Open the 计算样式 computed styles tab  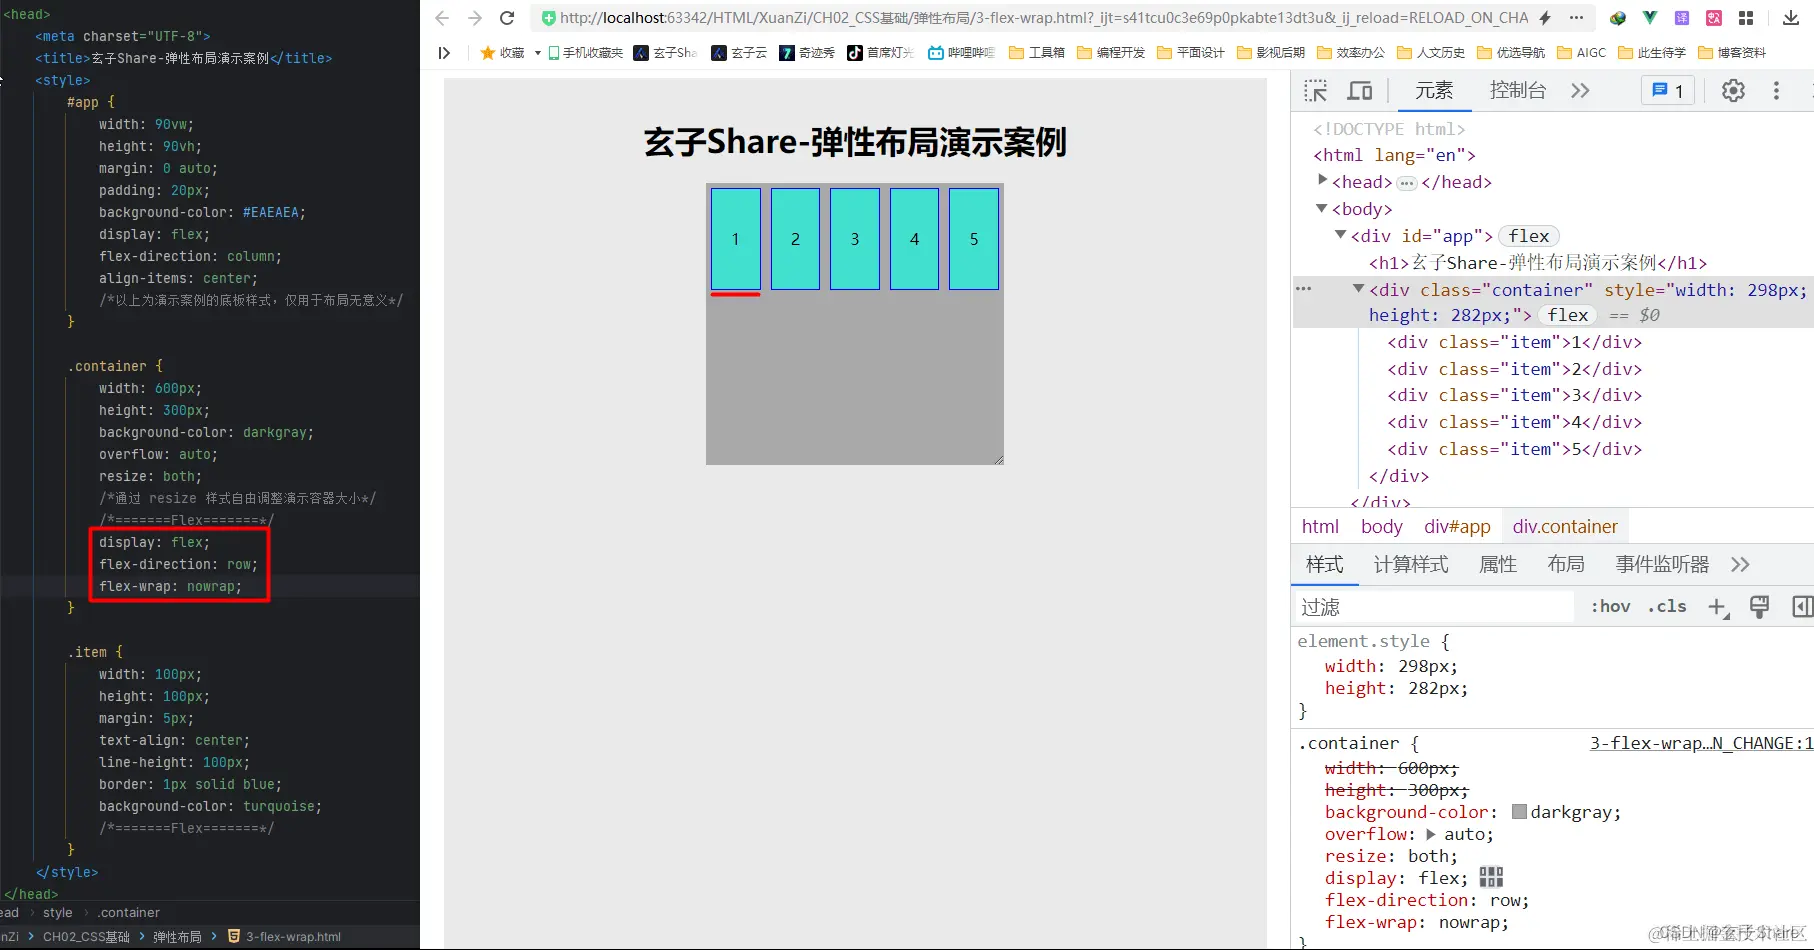click(x=1411, y=564)
